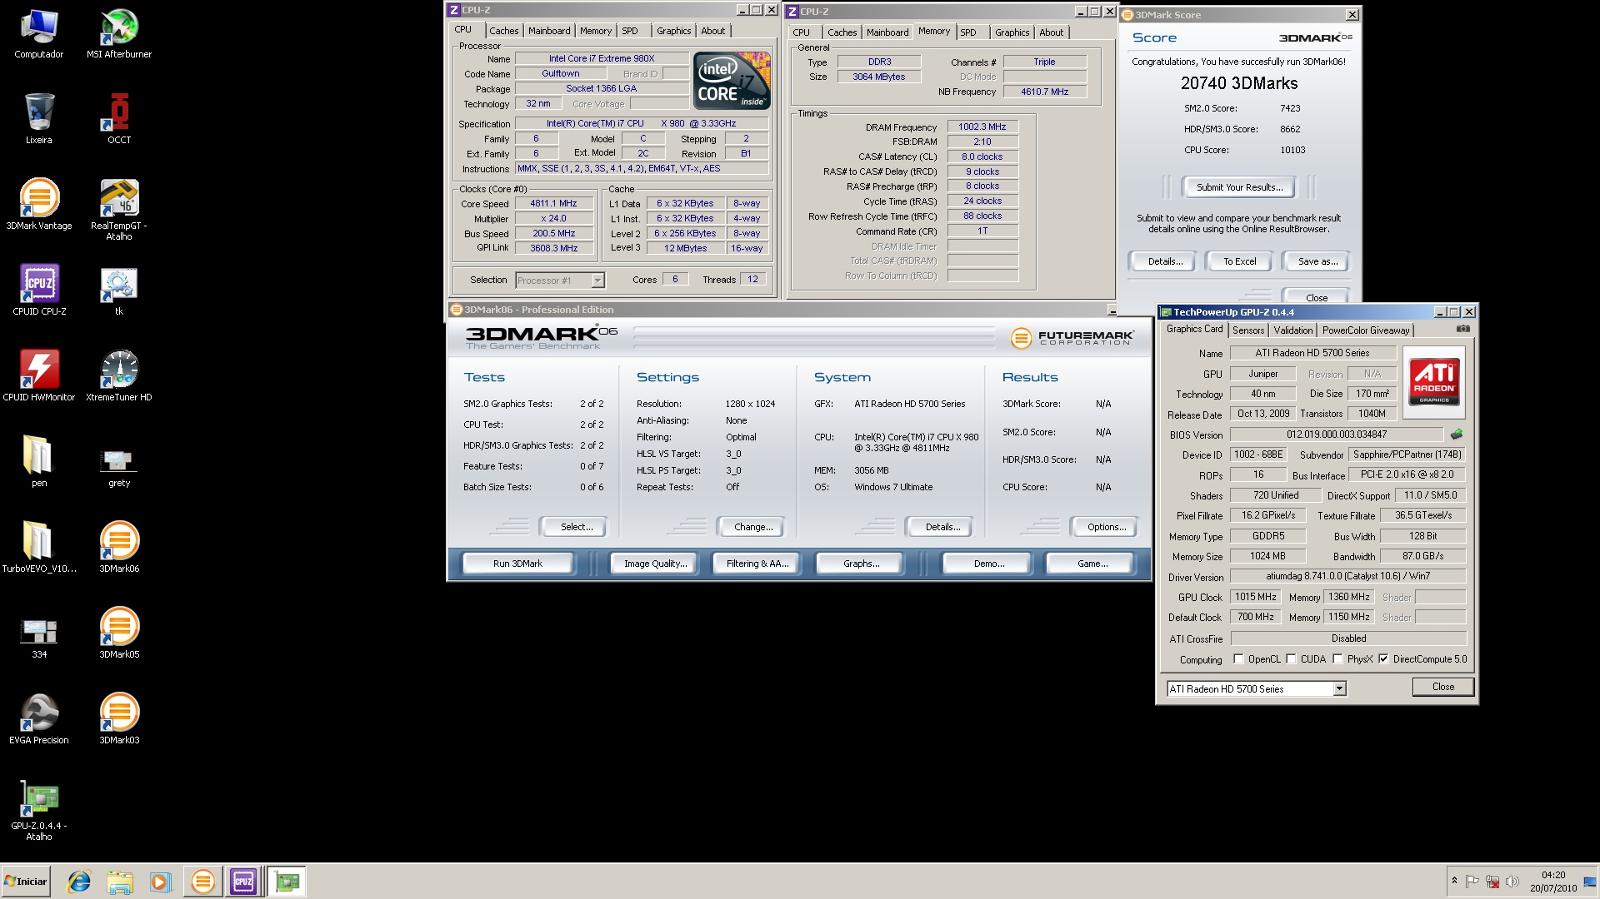This screenshot has width=1600, height=899.
Task: Open the Graphics tab in right CPU-Z
Action: 1012,32
